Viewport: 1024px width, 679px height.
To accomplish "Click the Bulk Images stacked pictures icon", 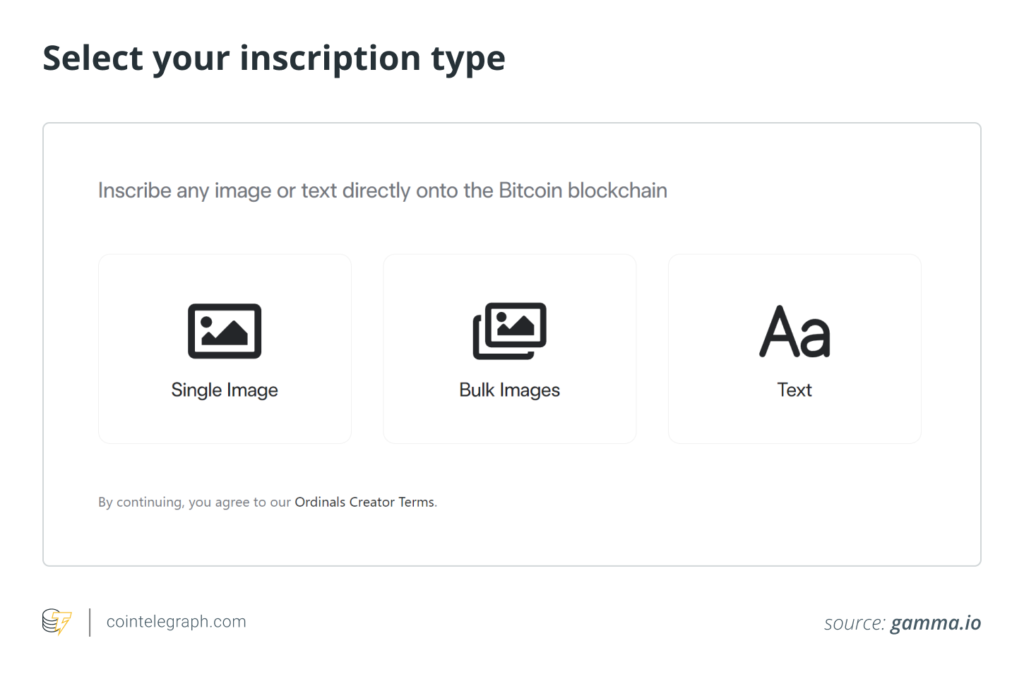I will (x=509, y=331).
